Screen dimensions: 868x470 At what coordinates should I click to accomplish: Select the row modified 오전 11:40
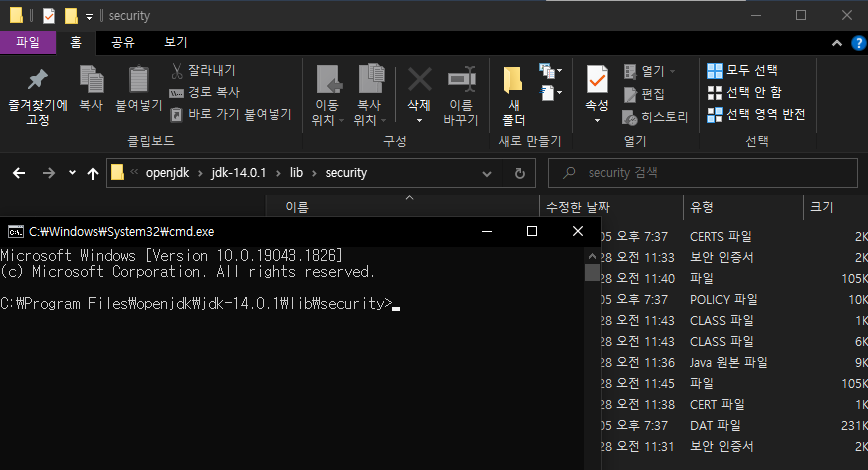[x=734, y=278]
